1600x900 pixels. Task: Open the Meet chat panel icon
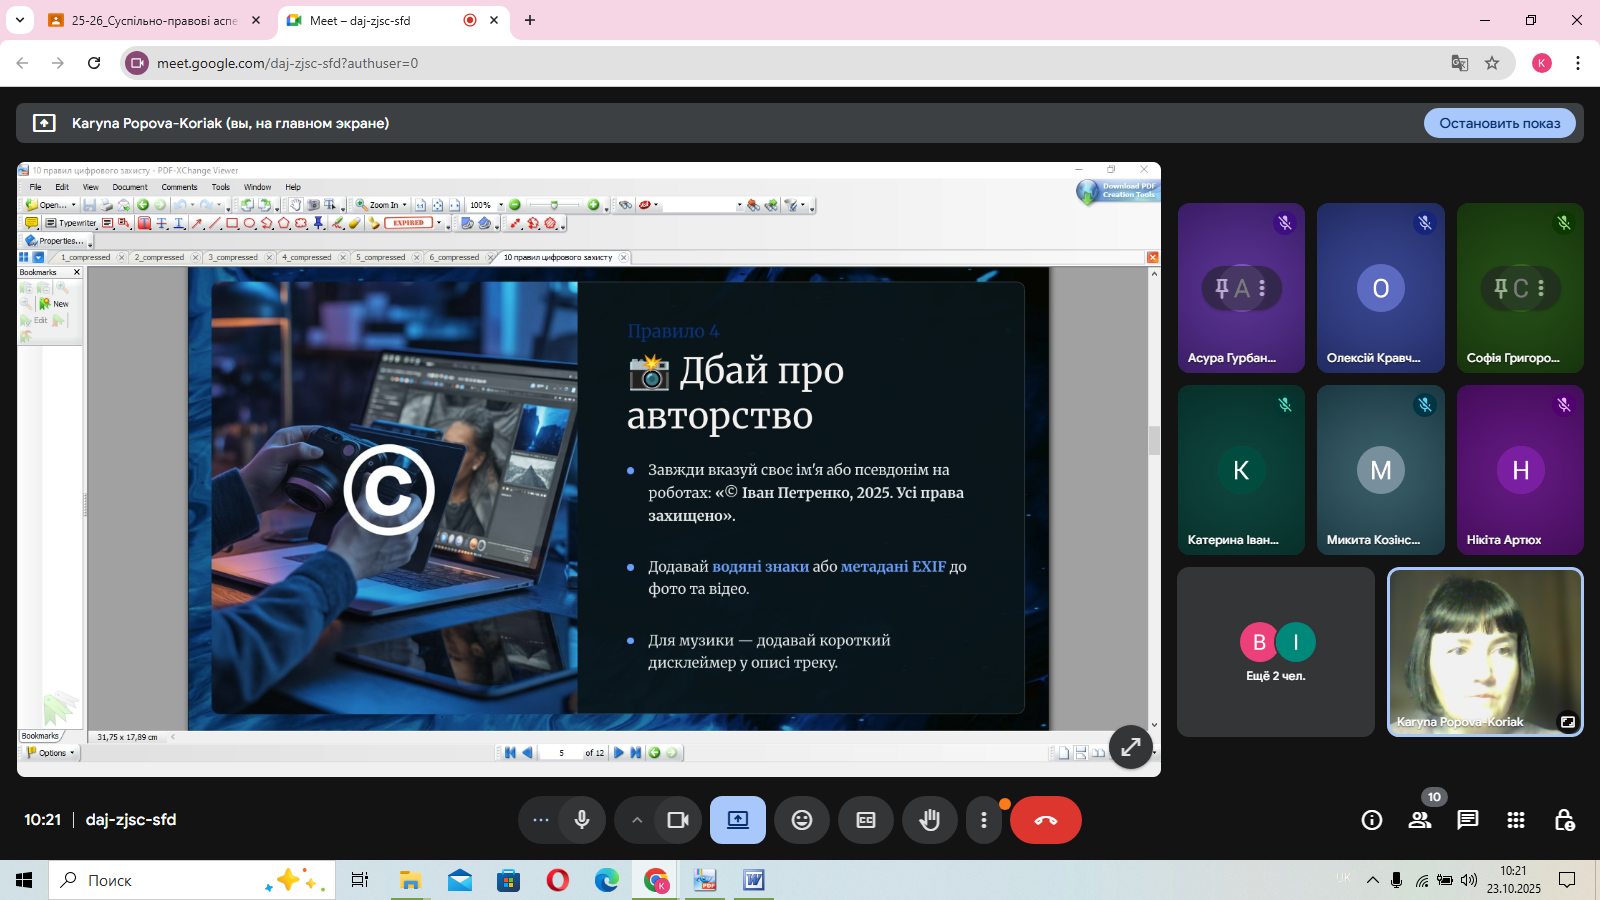pos(1467,820)
